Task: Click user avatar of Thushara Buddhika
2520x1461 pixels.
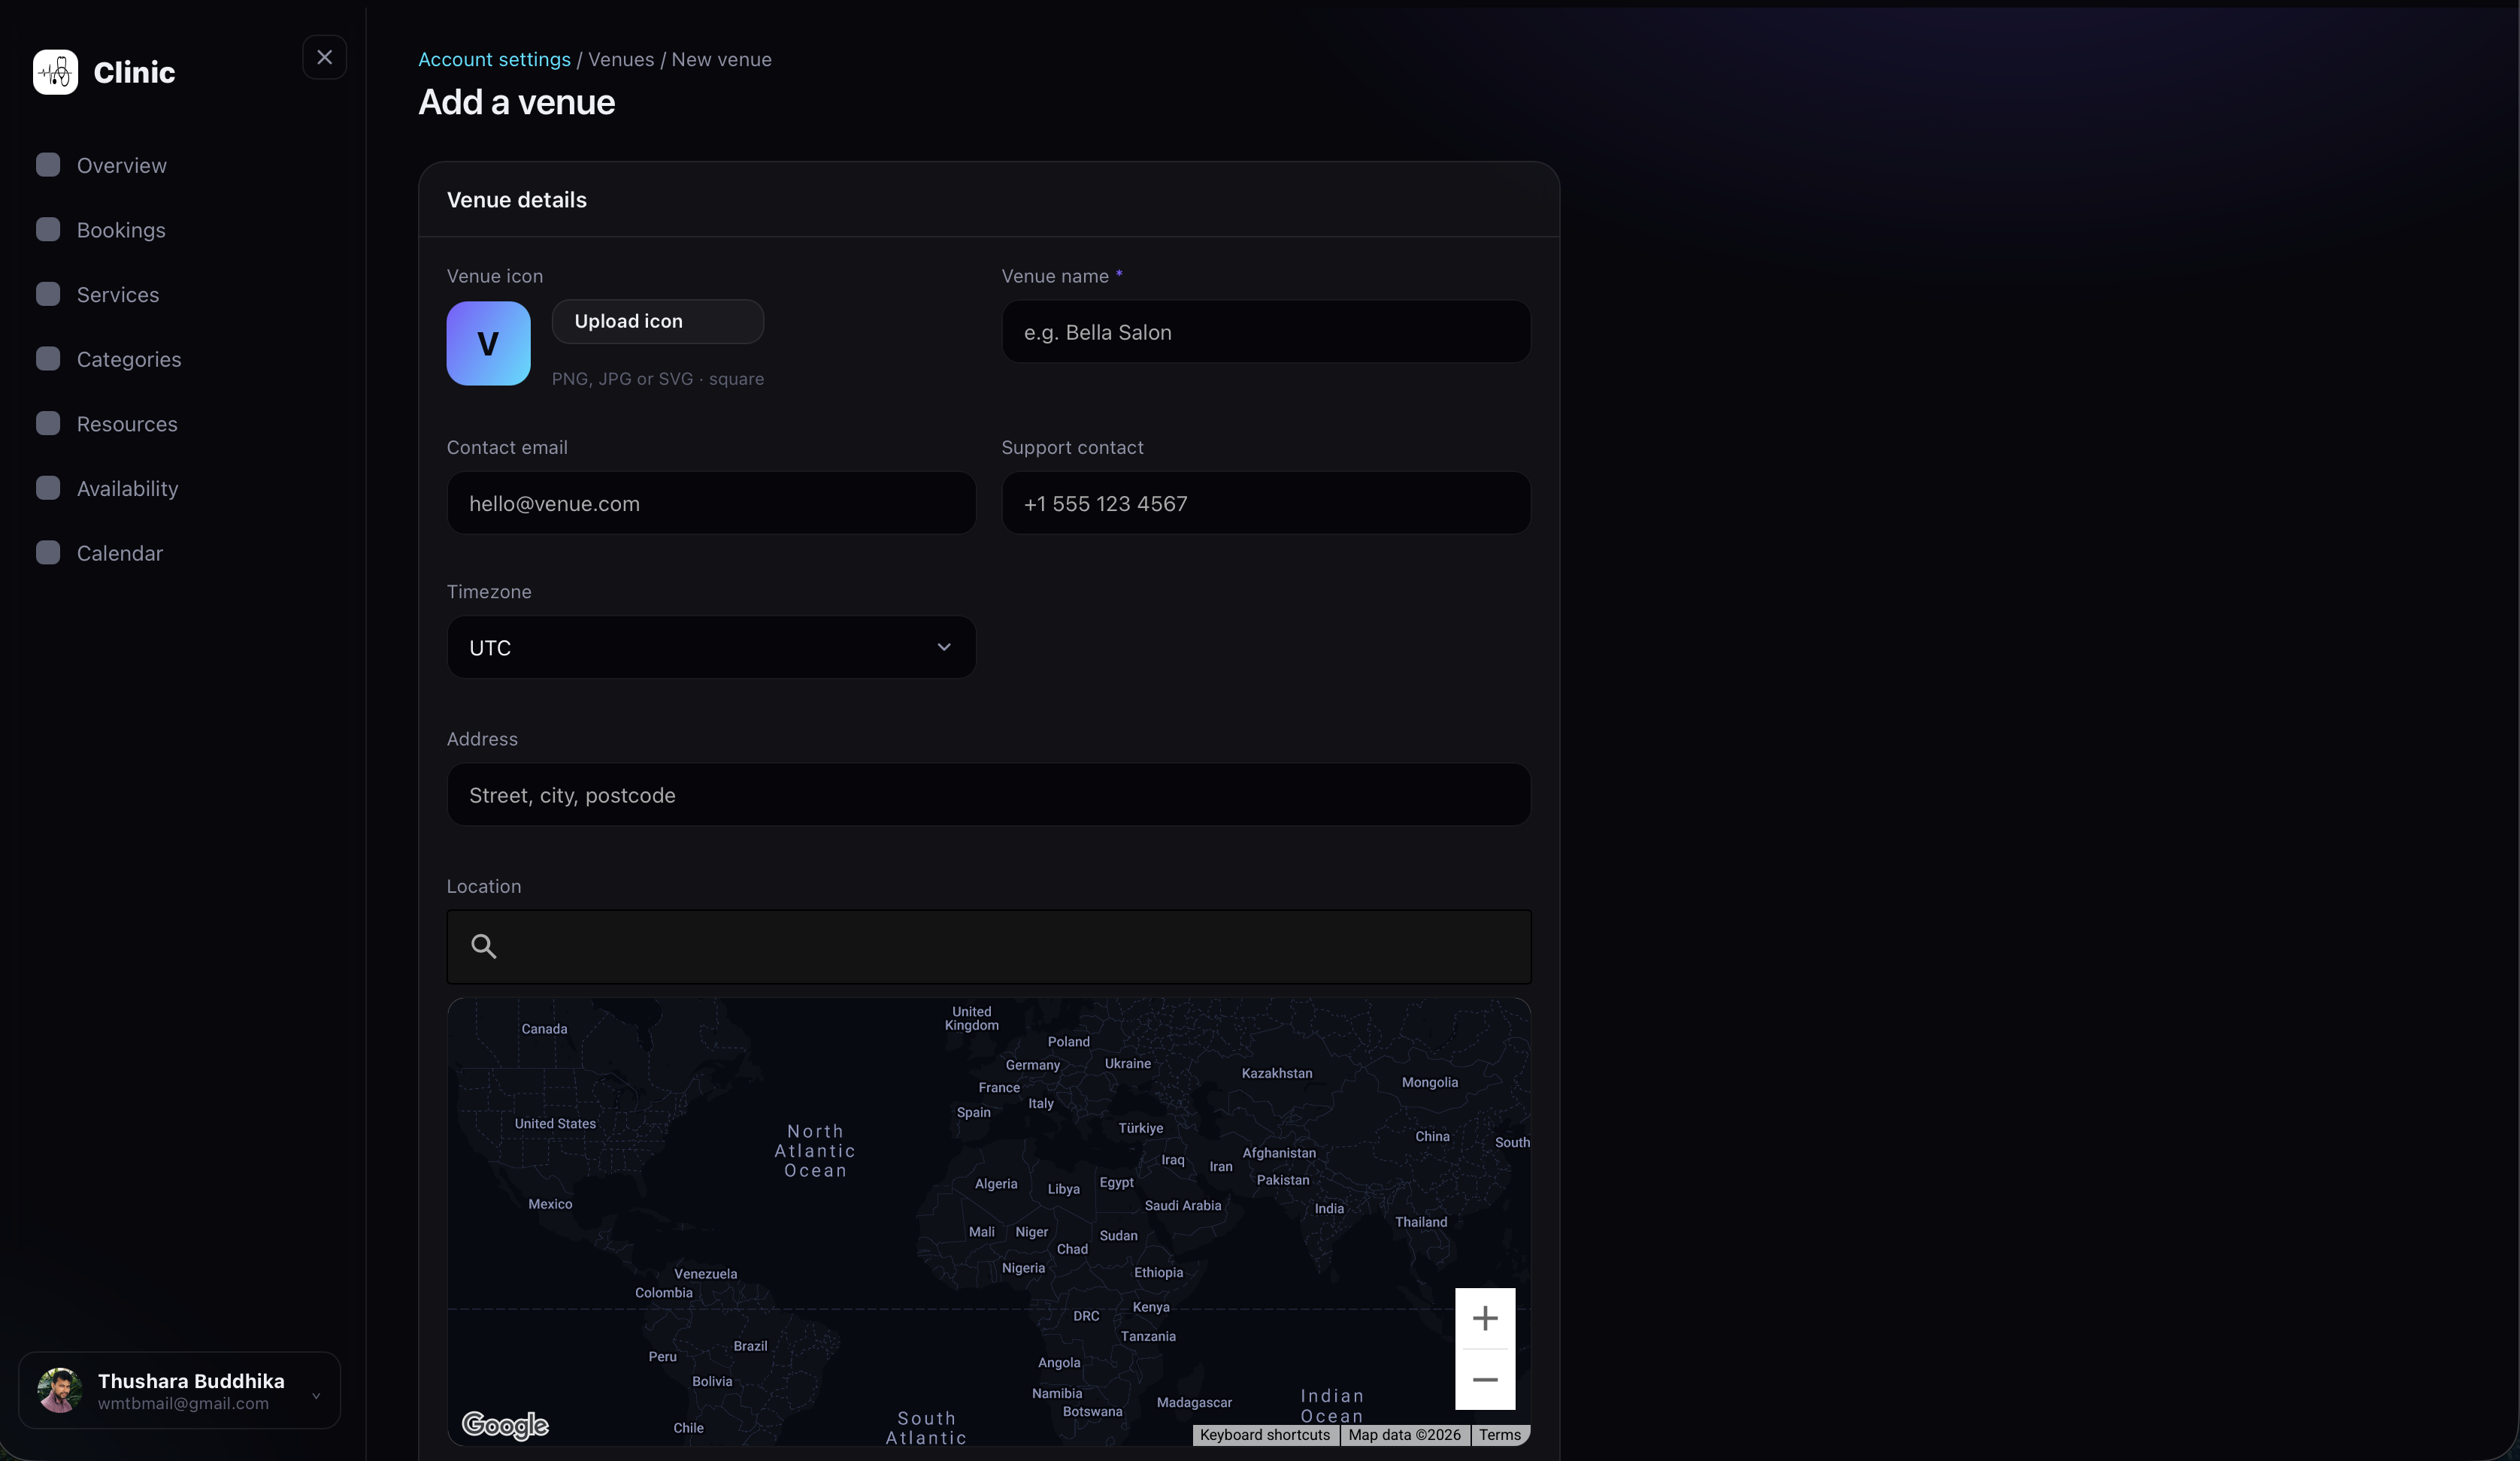Action: [x=60, y=1390]
